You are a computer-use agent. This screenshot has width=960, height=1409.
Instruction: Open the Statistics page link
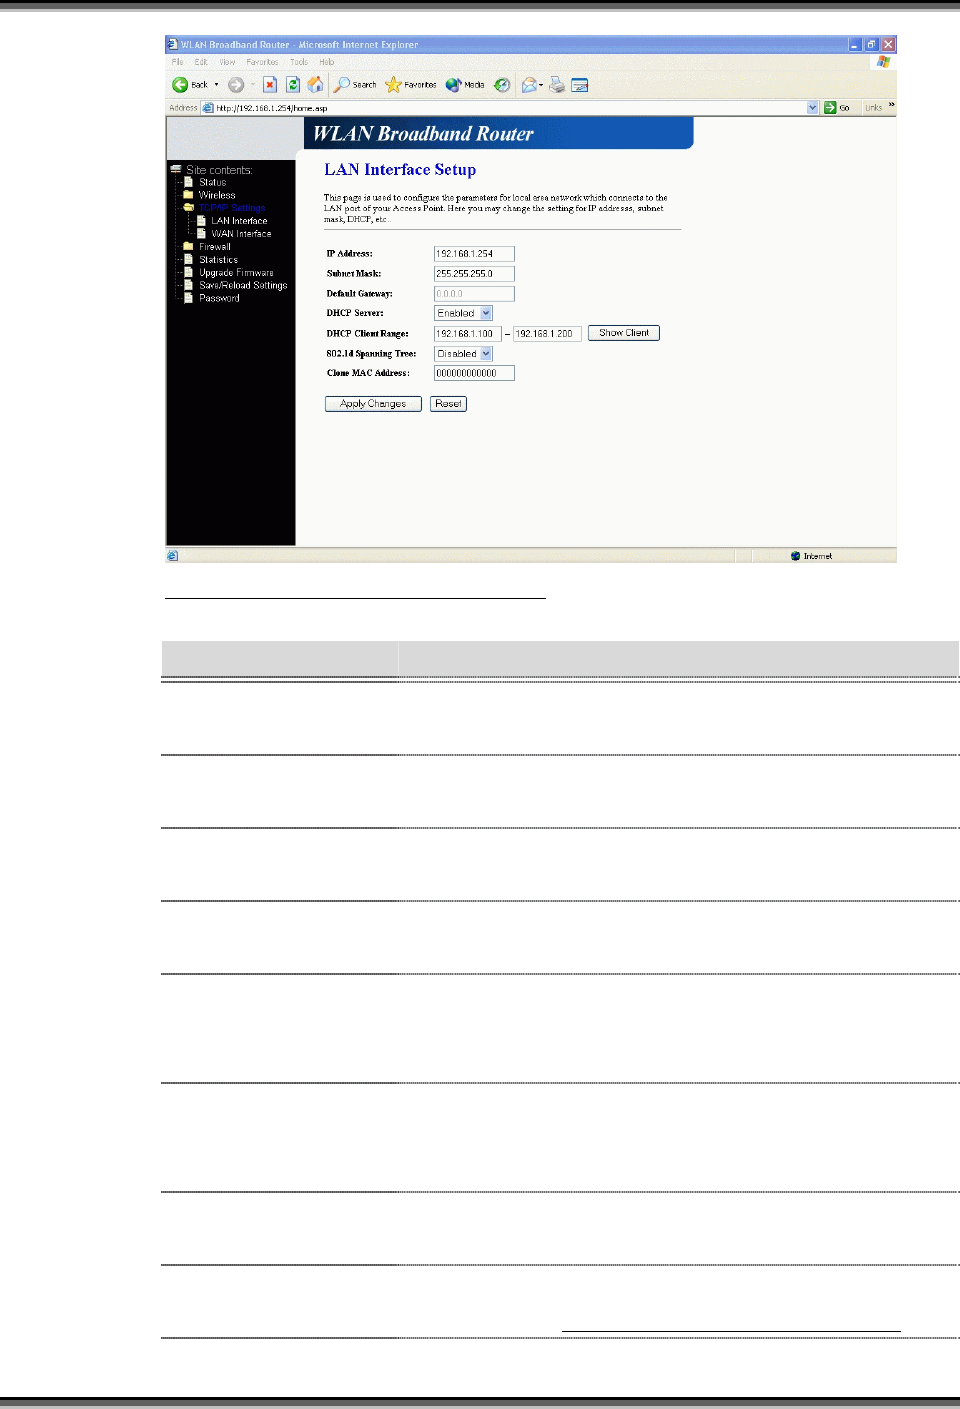click(x=218, y=260)
